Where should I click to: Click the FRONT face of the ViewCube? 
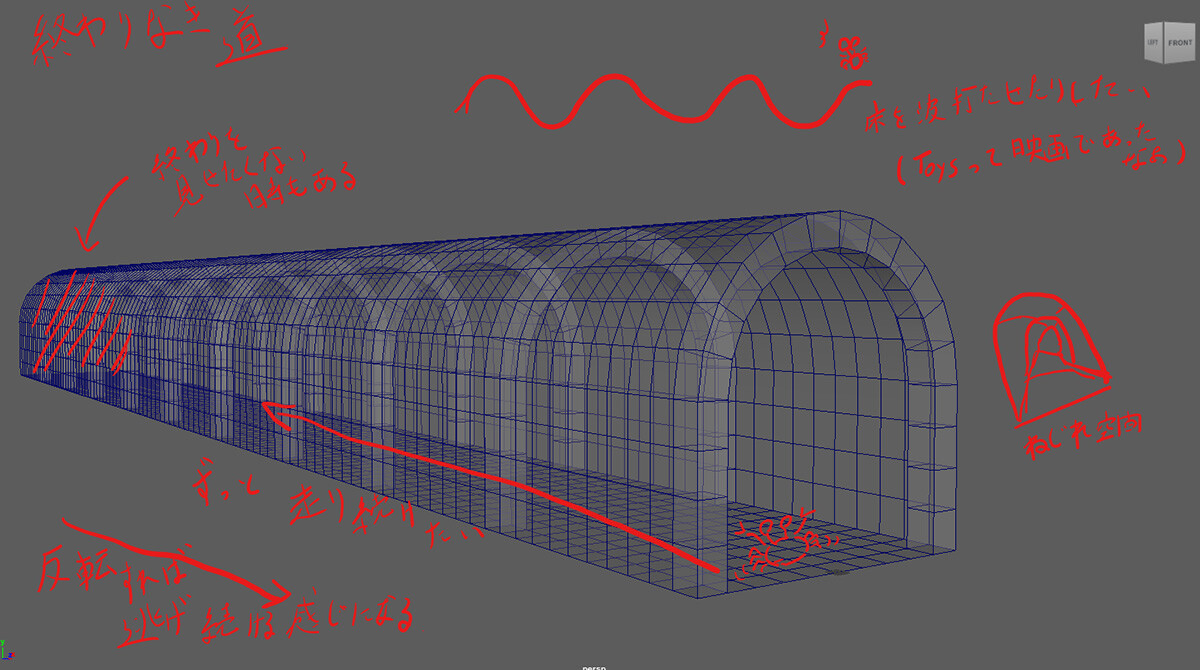coord(1179,44)
